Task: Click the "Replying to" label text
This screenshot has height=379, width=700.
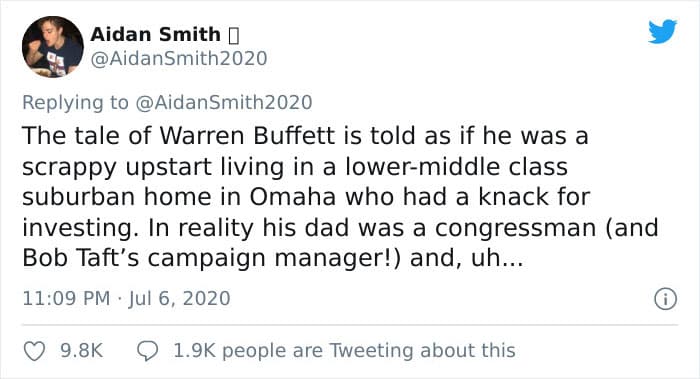Action: tap(75, 103)
